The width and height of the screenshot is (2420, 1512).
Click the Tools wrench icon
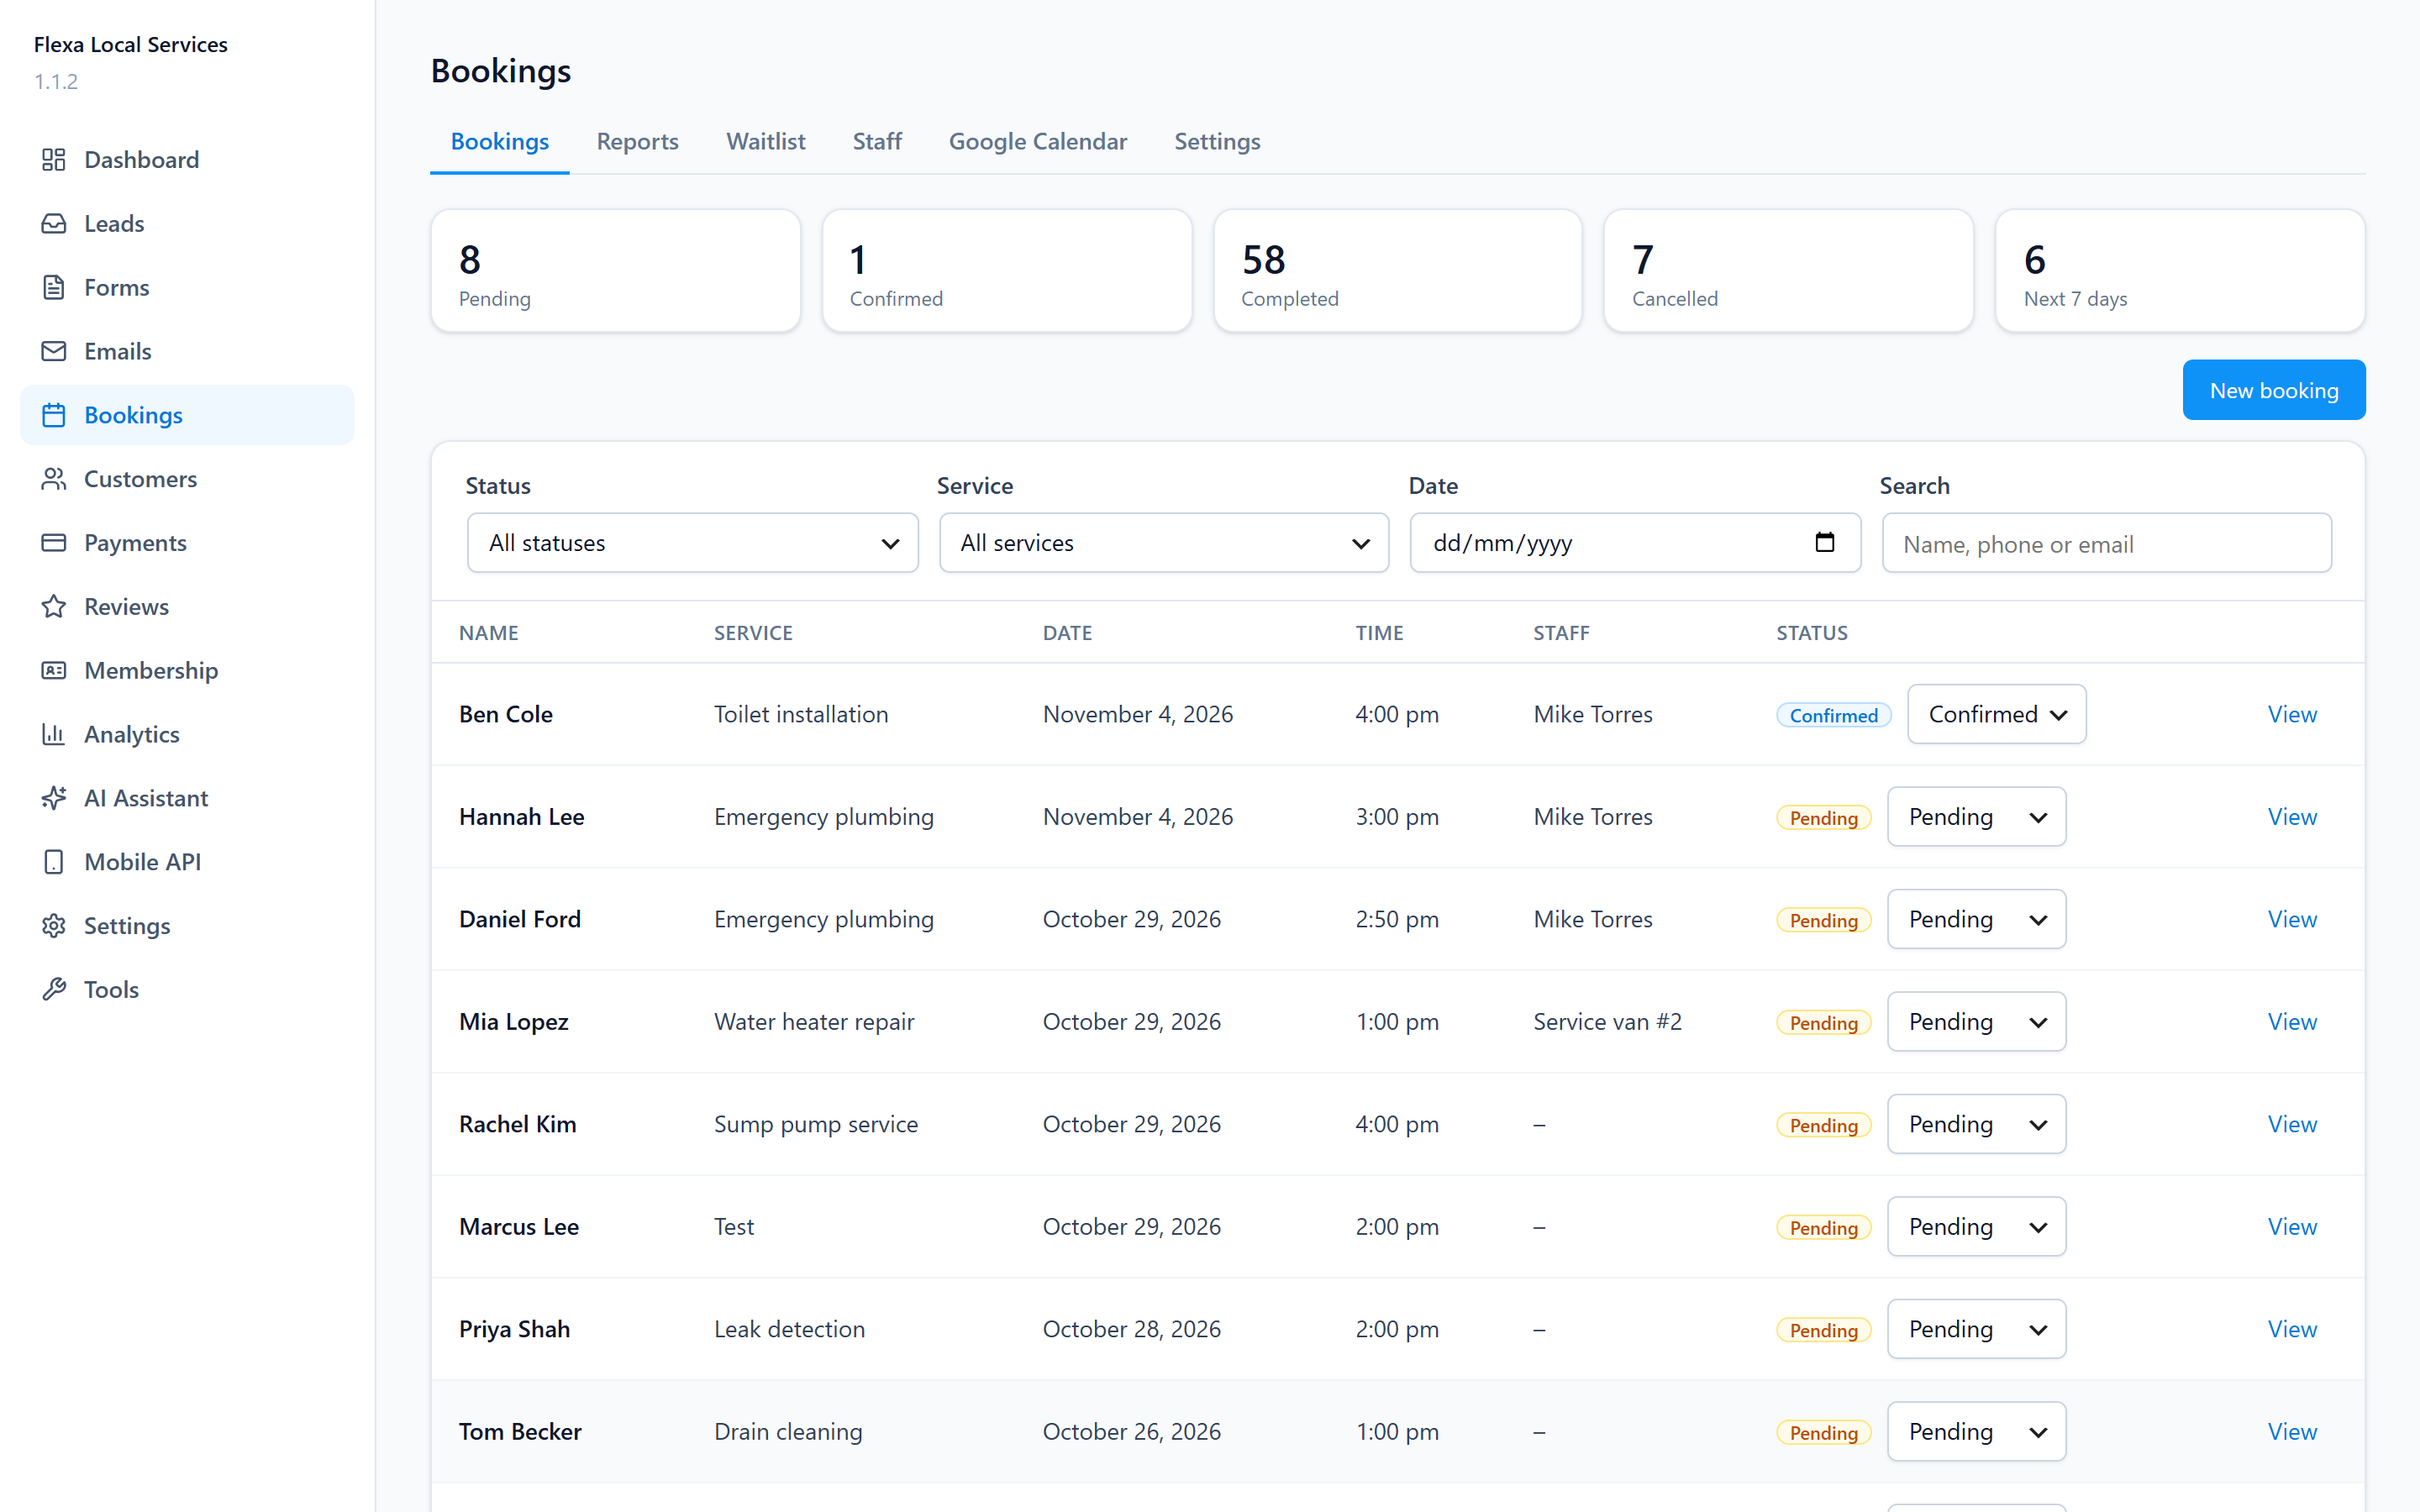[x=54, y=990]
